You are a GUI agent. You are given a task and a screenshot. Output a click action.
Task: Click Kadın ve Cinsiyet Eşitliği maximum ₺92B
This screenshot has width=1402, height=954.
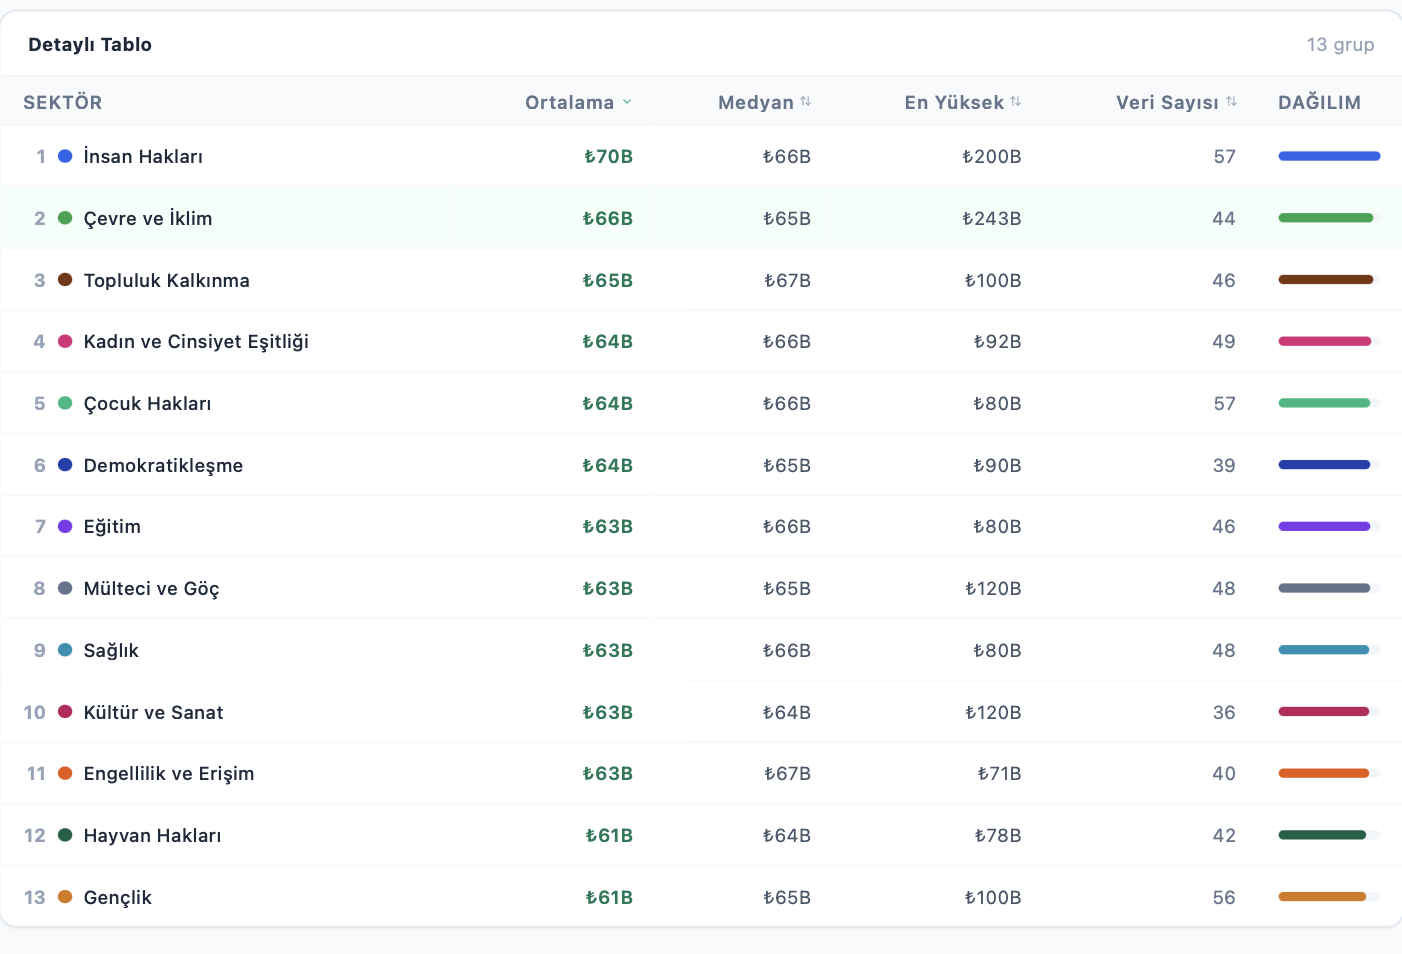pos(997,341)
